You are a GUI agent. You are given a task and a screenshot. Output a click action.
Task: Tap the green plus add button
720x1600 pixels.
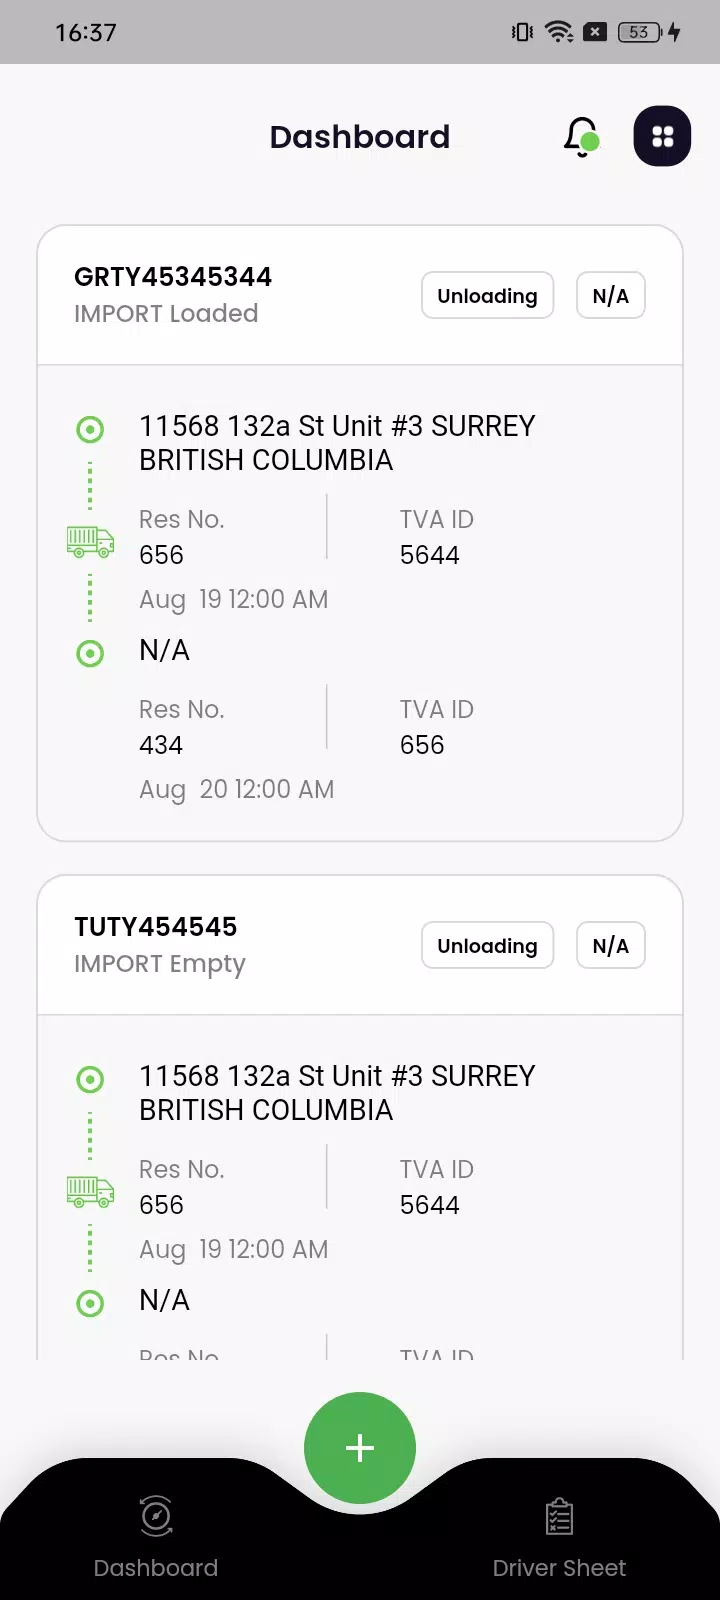(x=360, y=1447)
